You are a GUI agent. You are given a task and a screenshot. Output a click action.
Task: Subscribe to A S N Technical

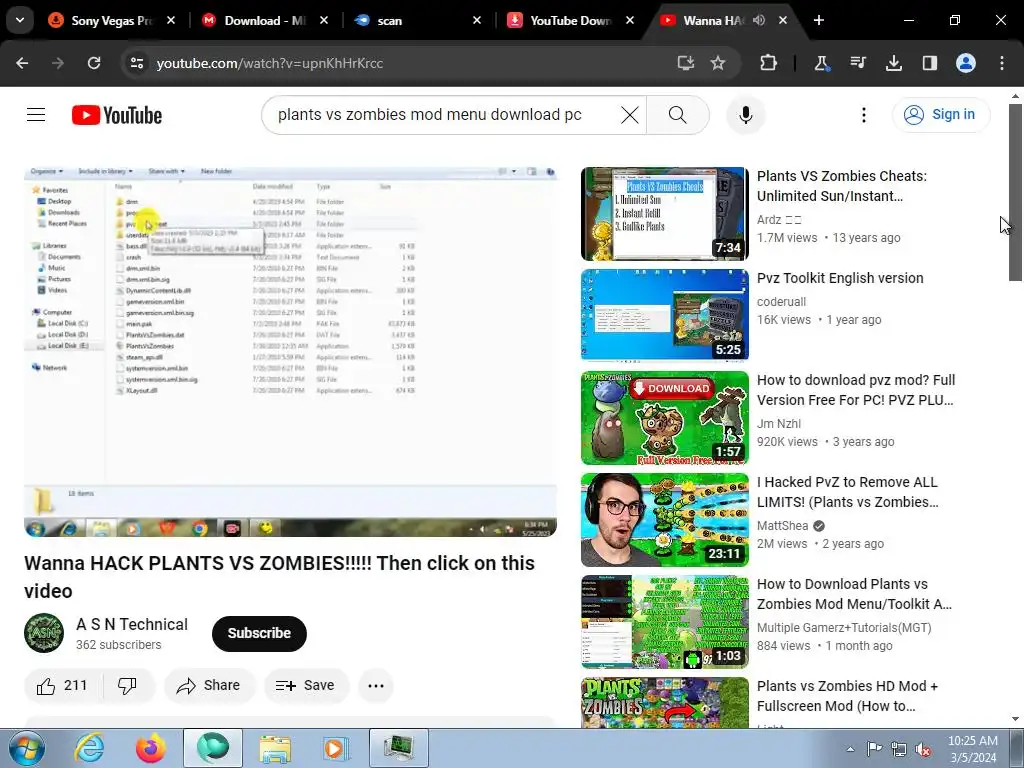259,633
